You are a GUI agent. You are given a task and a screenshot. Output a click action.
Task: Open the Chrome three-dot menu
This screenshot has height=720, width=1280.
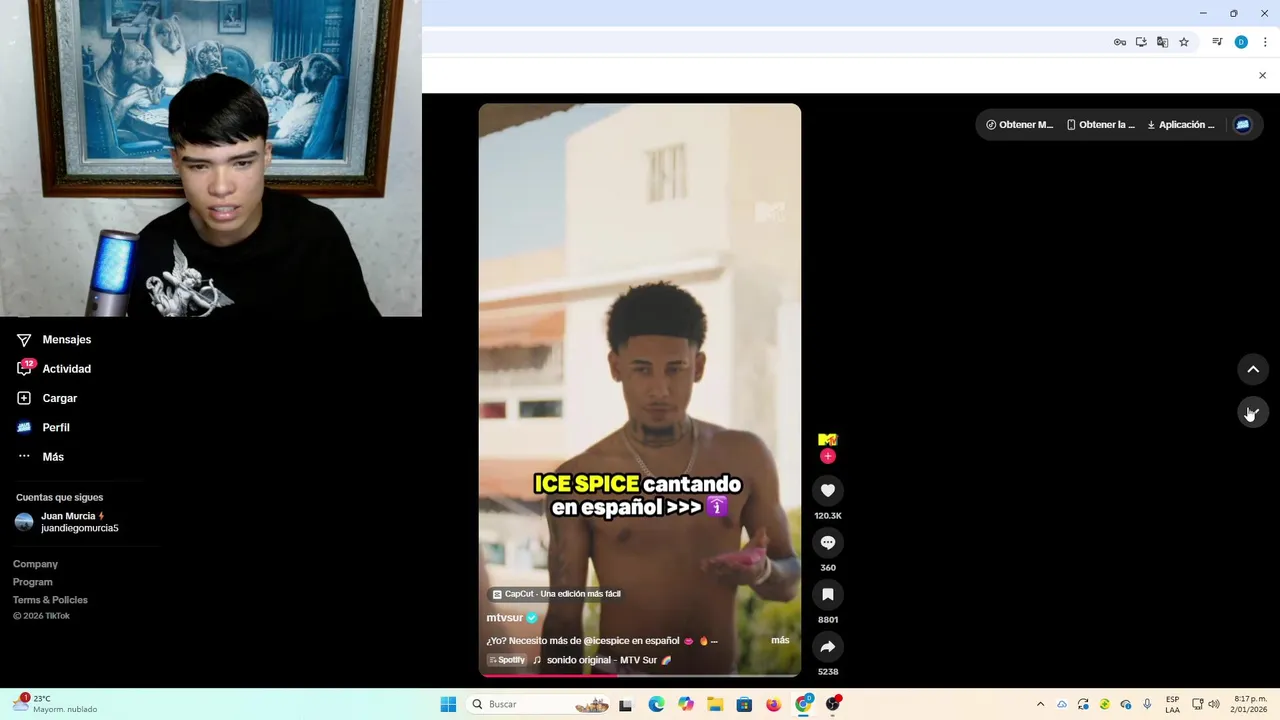(x=1265, y=42)
